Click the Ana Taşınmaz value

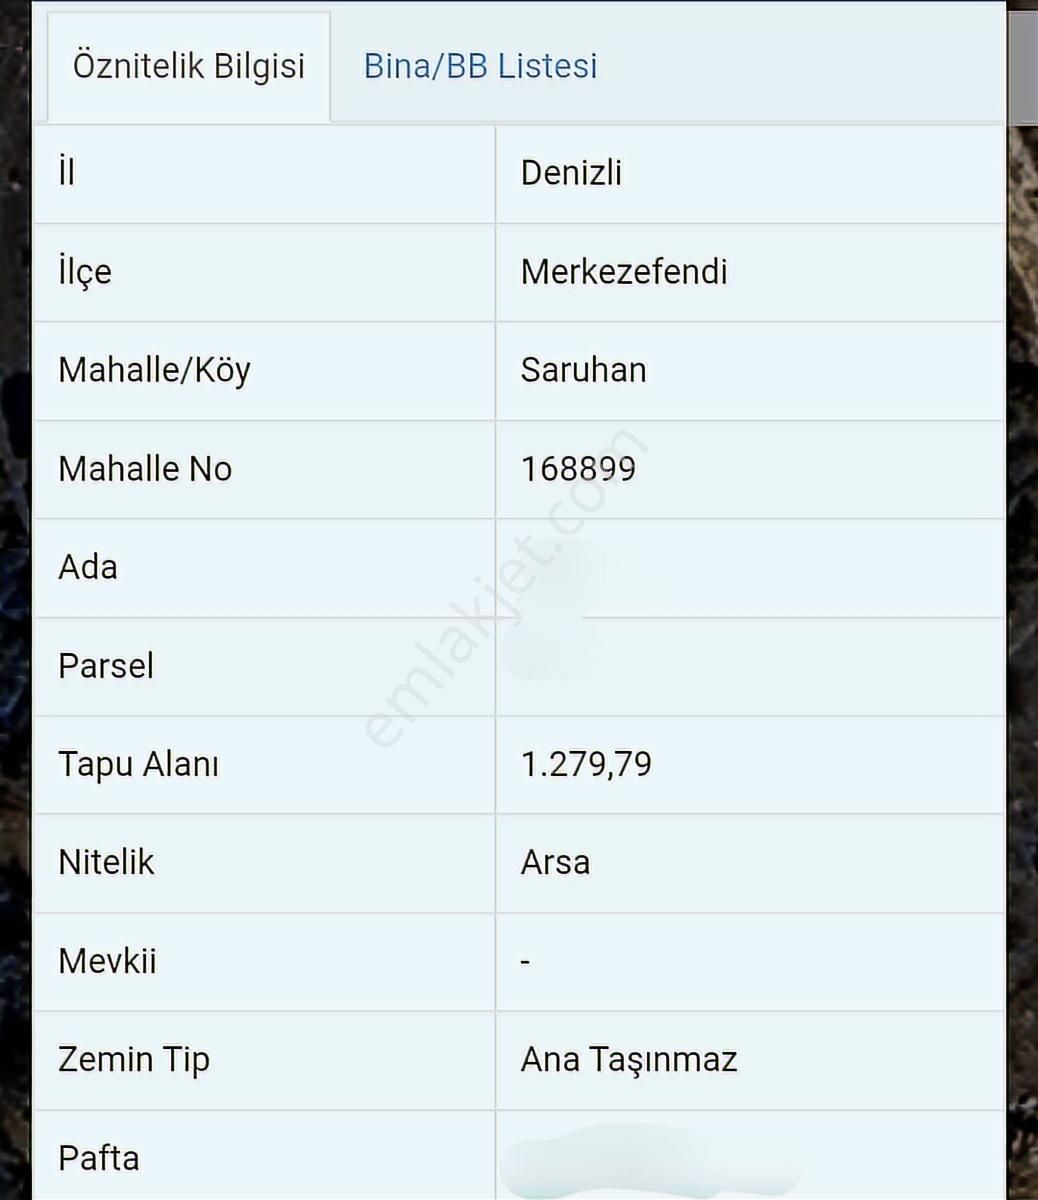click(x=628, y=1059)
